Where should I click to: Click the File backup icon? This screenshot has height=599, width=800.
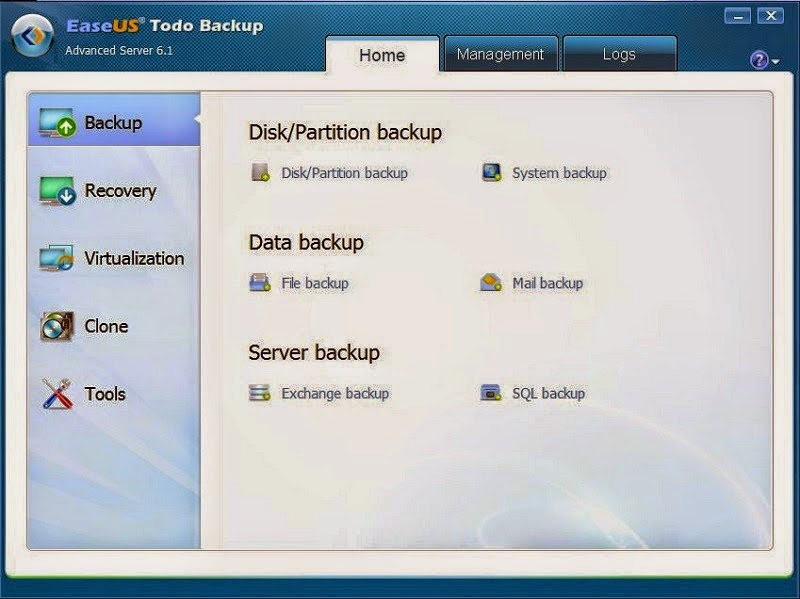pyautogui.click(x=260, y=283)
